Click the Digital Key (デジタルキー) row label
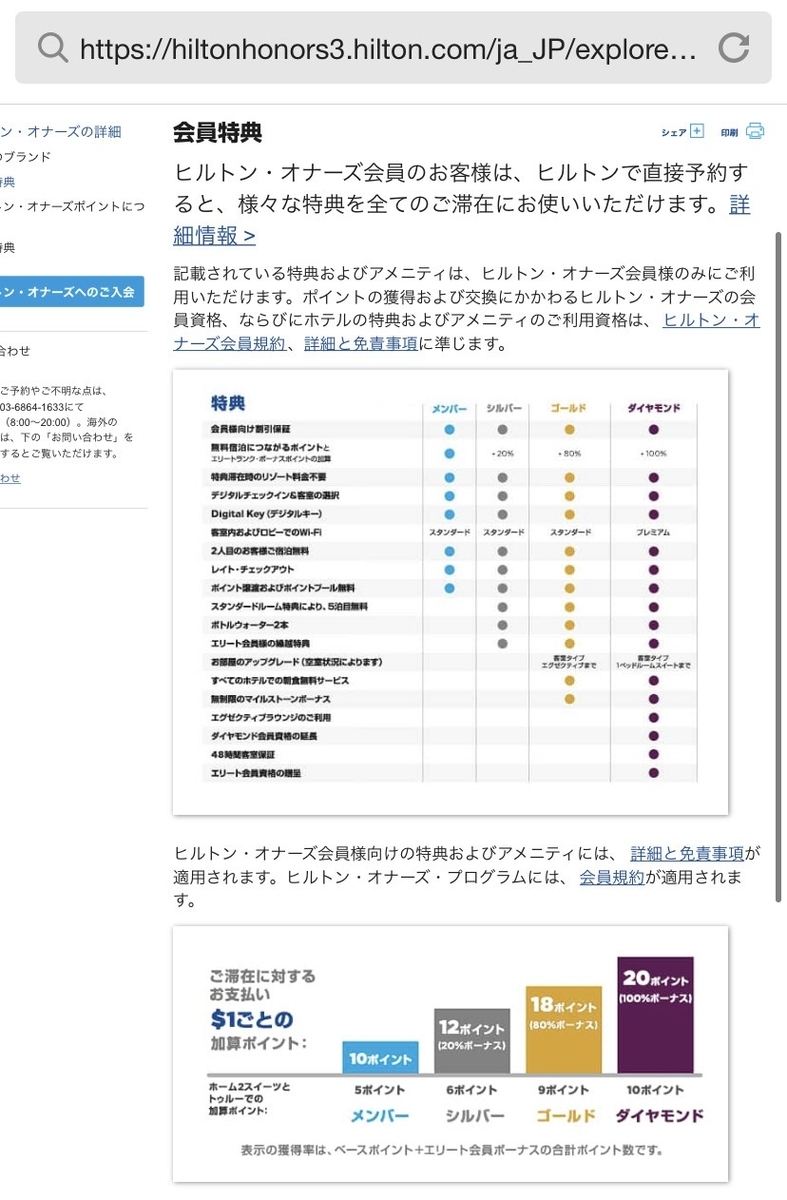 tap(266, 513)
